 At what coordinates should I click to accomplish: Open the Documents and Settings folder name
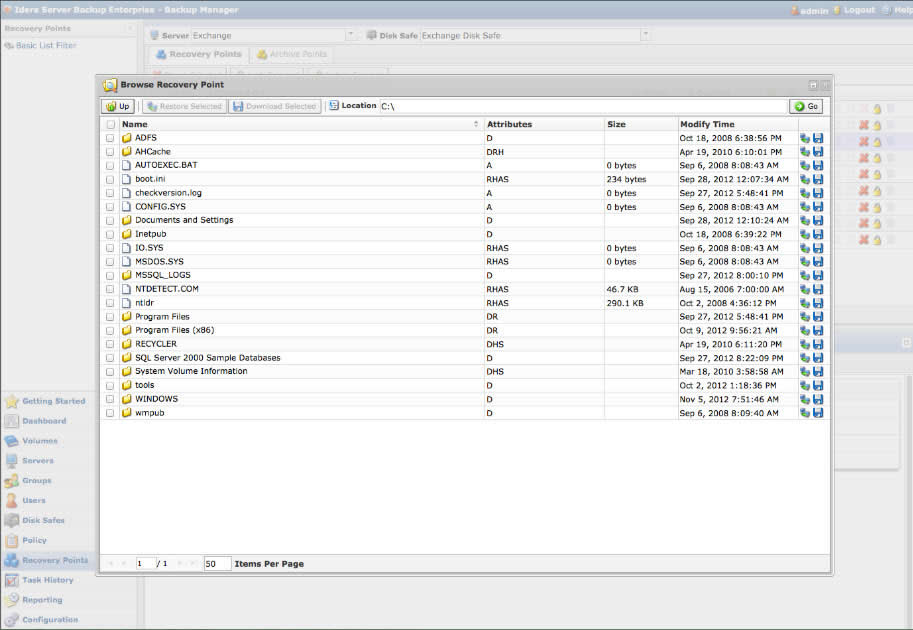(x=184, y=220)
